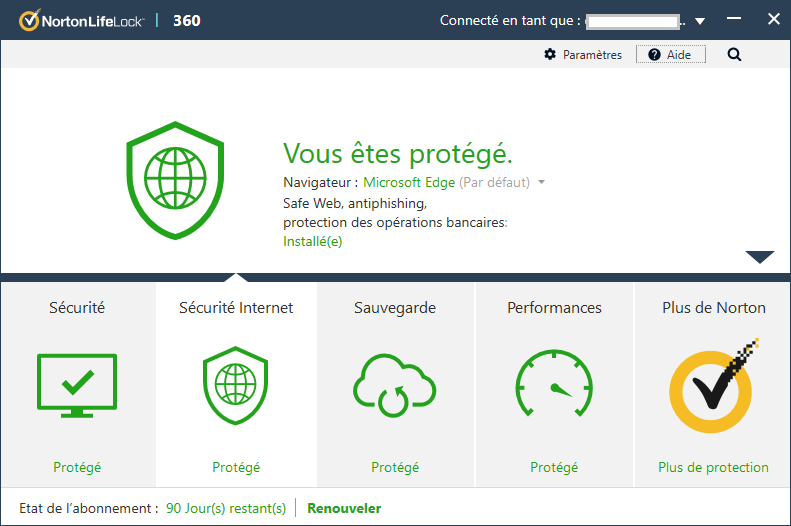Select the Sécurité tab title

pos(77,308)
